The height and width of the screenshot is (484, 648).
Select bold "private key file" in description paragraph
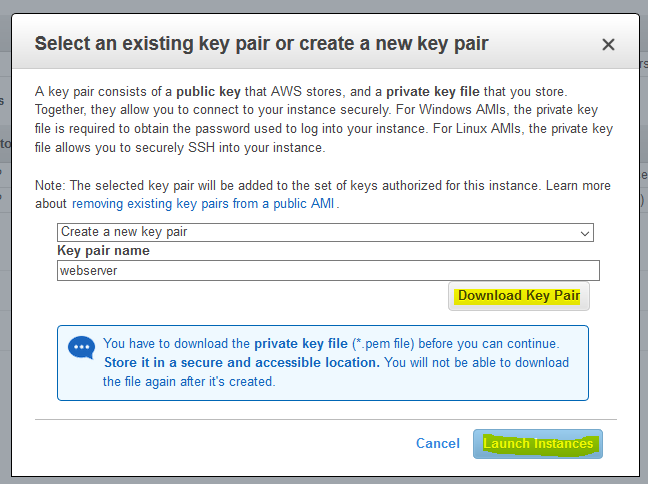click(433, 92)
